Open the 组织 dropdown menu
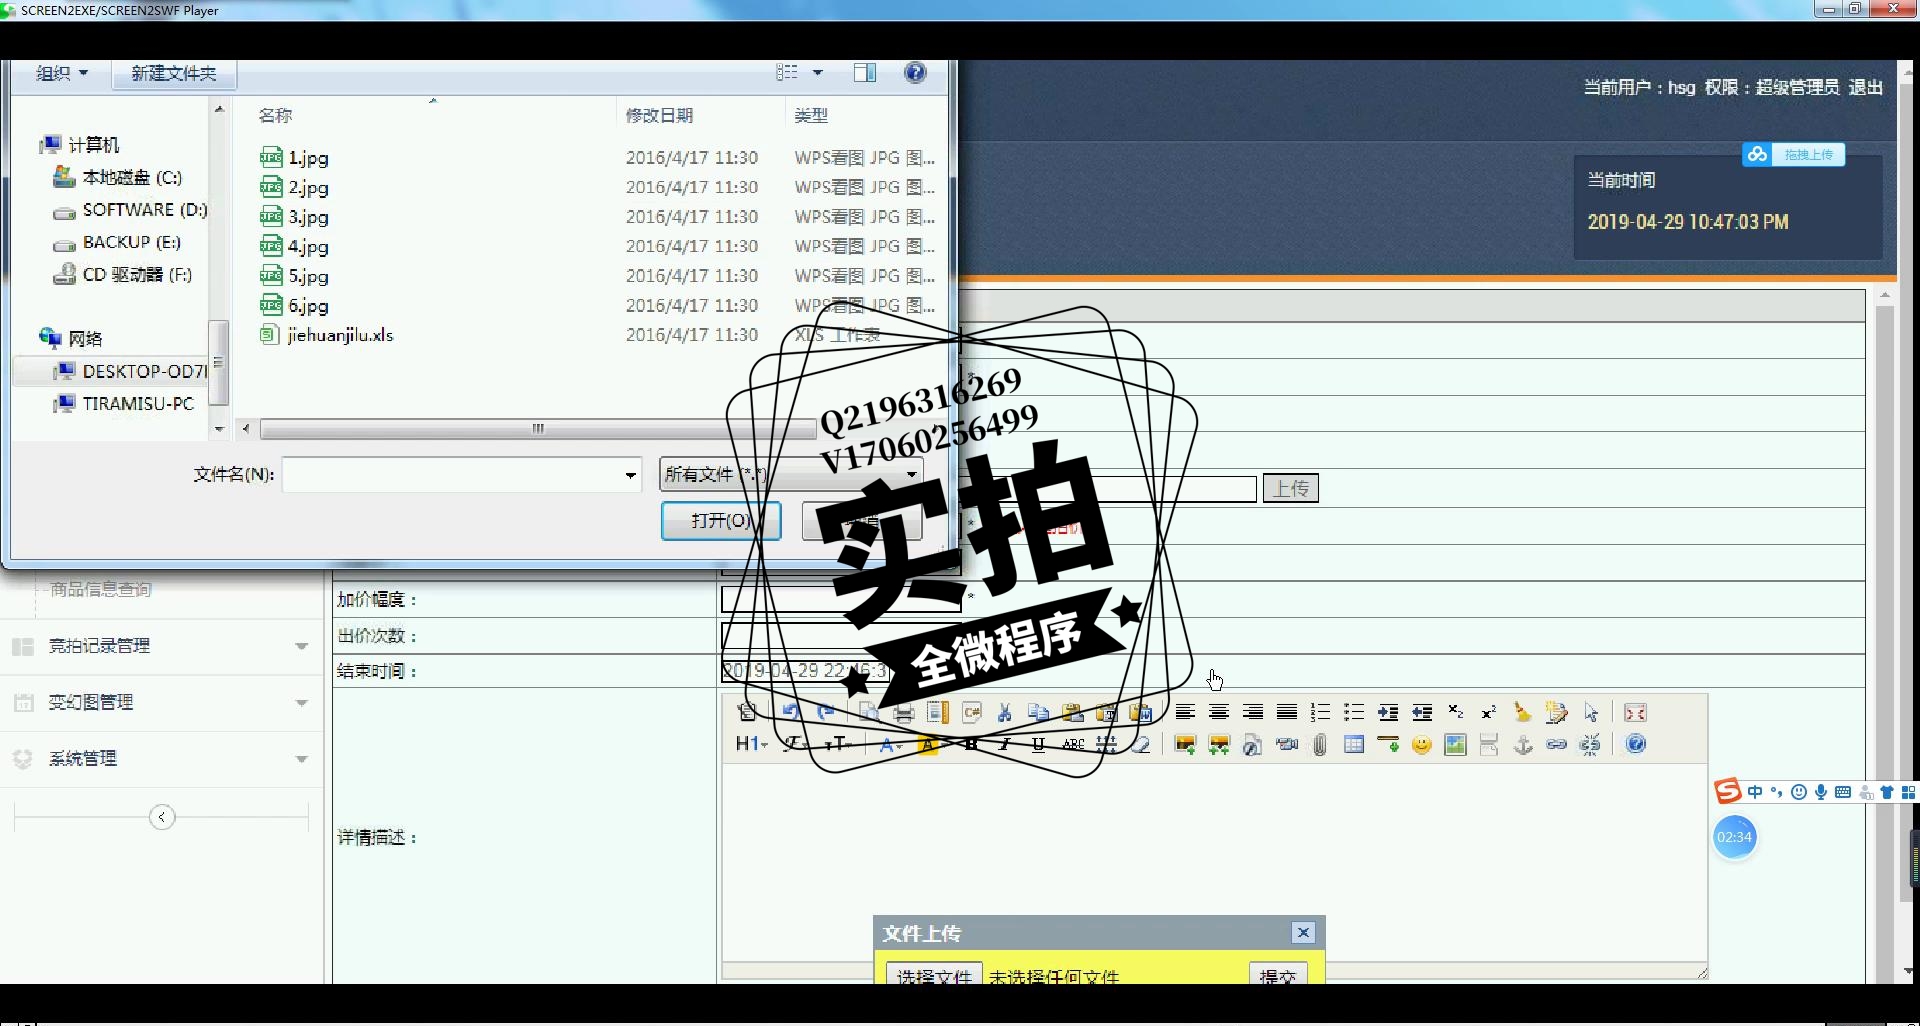The image size is (1920, 1026). [x=62, y=73]
